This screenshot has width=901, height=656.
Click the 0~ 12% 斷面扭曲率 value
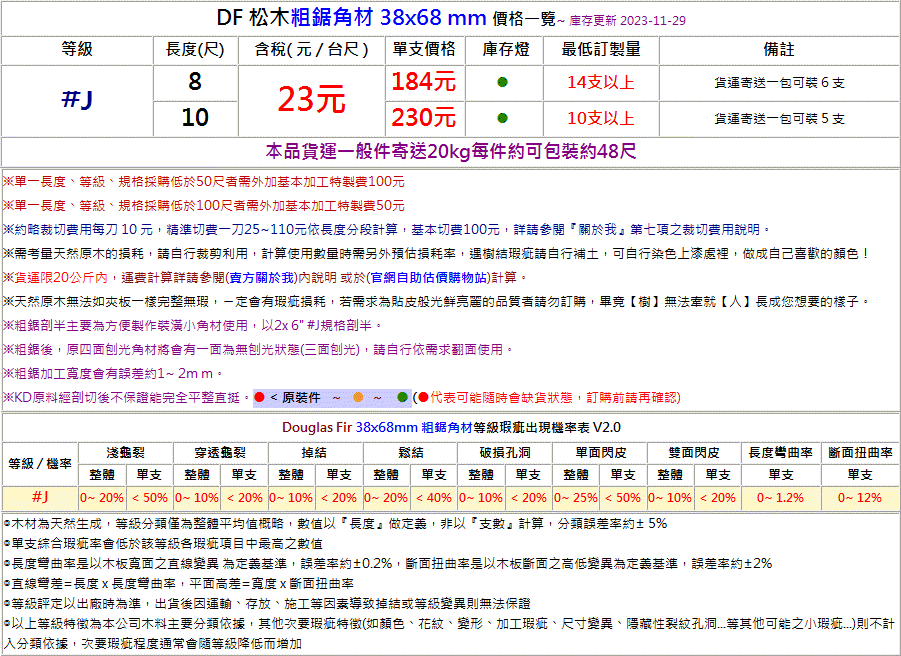(x=860, y=498)
